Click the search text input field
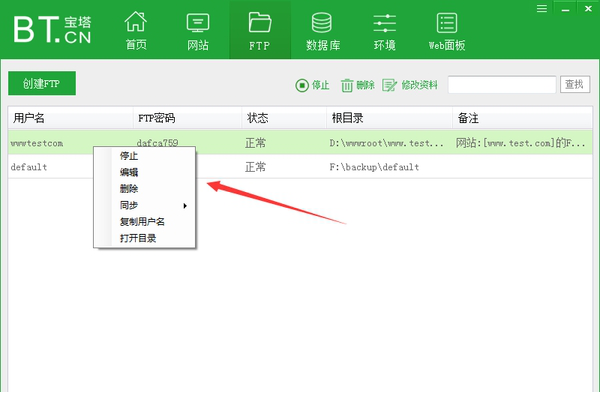The width and height of the screenshot is (600, 407). (x=502, y=86)
